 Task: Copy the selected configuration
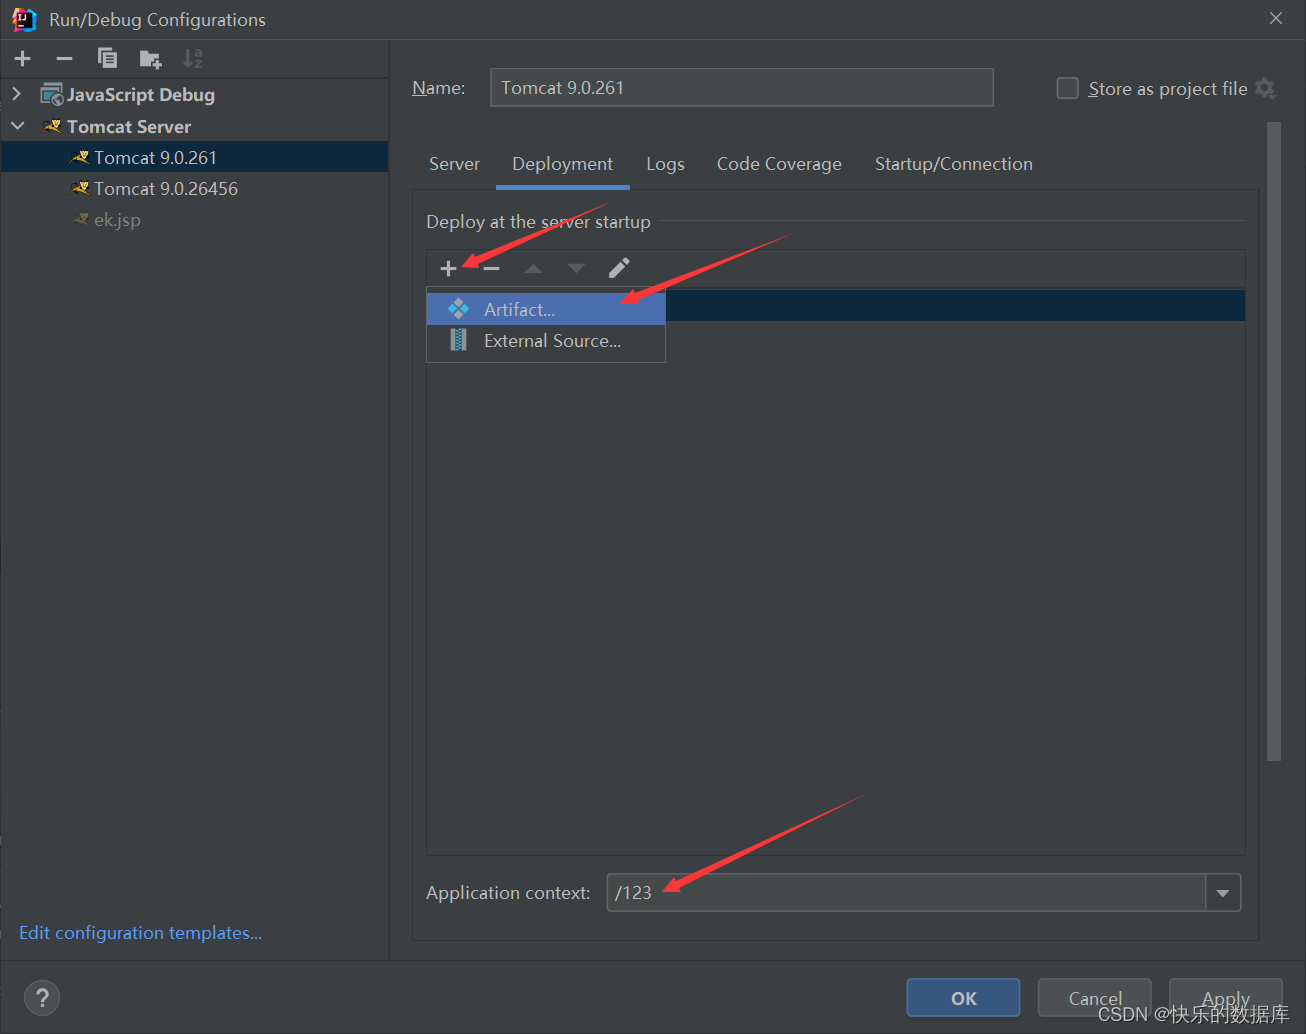point(107,59)
